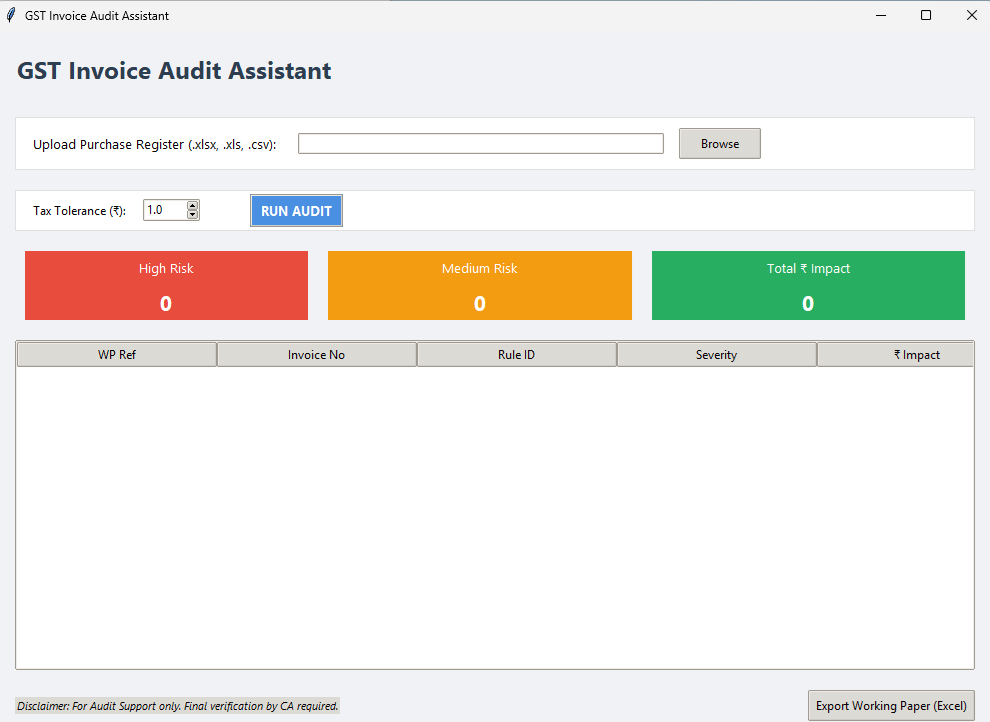Click the Medium Risk orange card
The image size is (990, 722).
(480, 286)
